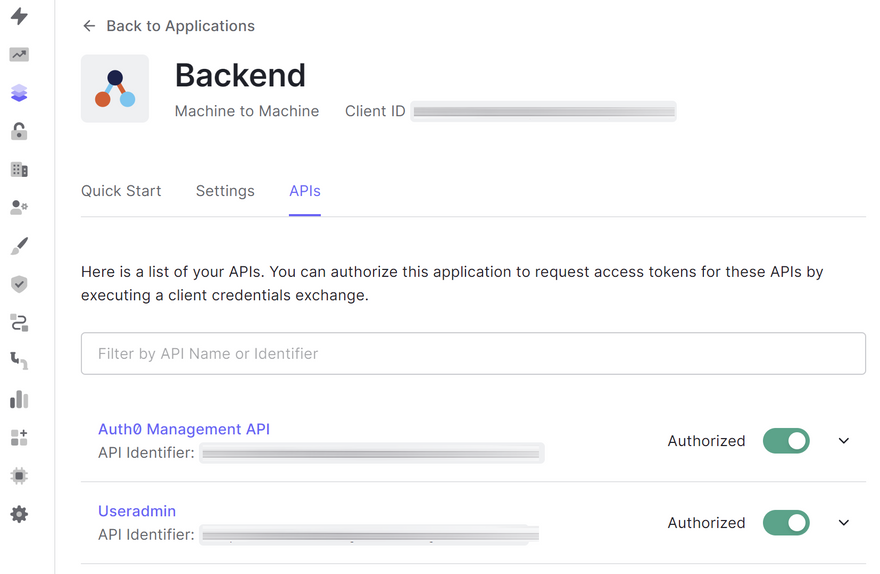Open the Useradmin API link
The width and height of the screenshot is (880, 574).
click(137, 511)
